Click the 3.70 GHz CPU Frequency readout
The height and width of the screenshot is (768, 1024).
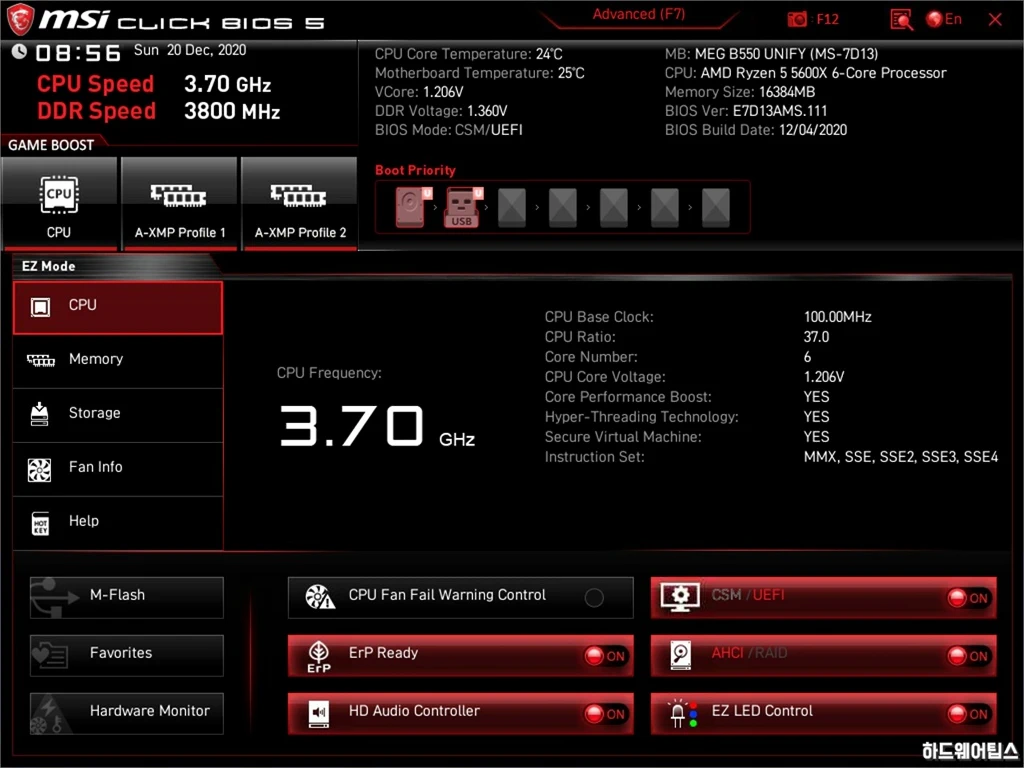[x=377, y=426]
